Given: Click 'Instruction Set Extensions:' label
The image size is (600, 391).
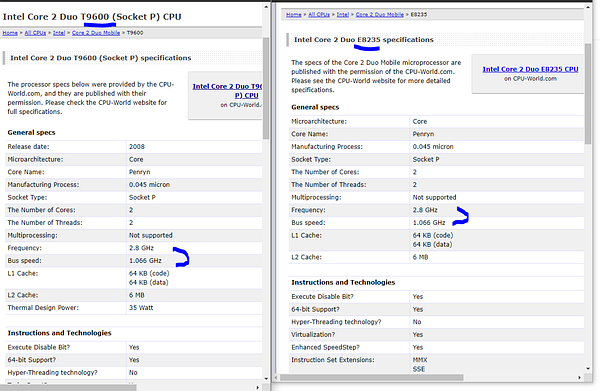Looking at the screenshot, I should click(333, 360).
